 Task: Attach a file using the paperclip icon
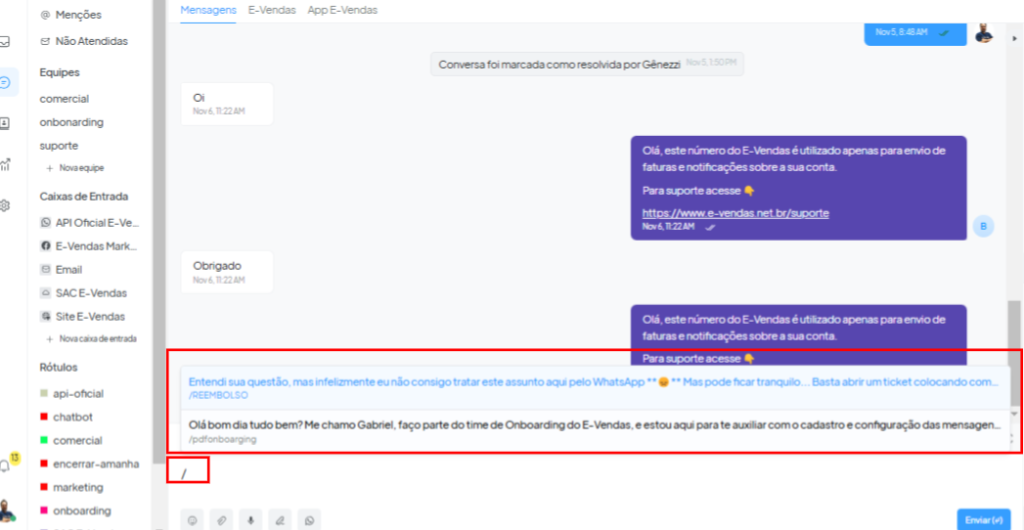pos(221,520)
